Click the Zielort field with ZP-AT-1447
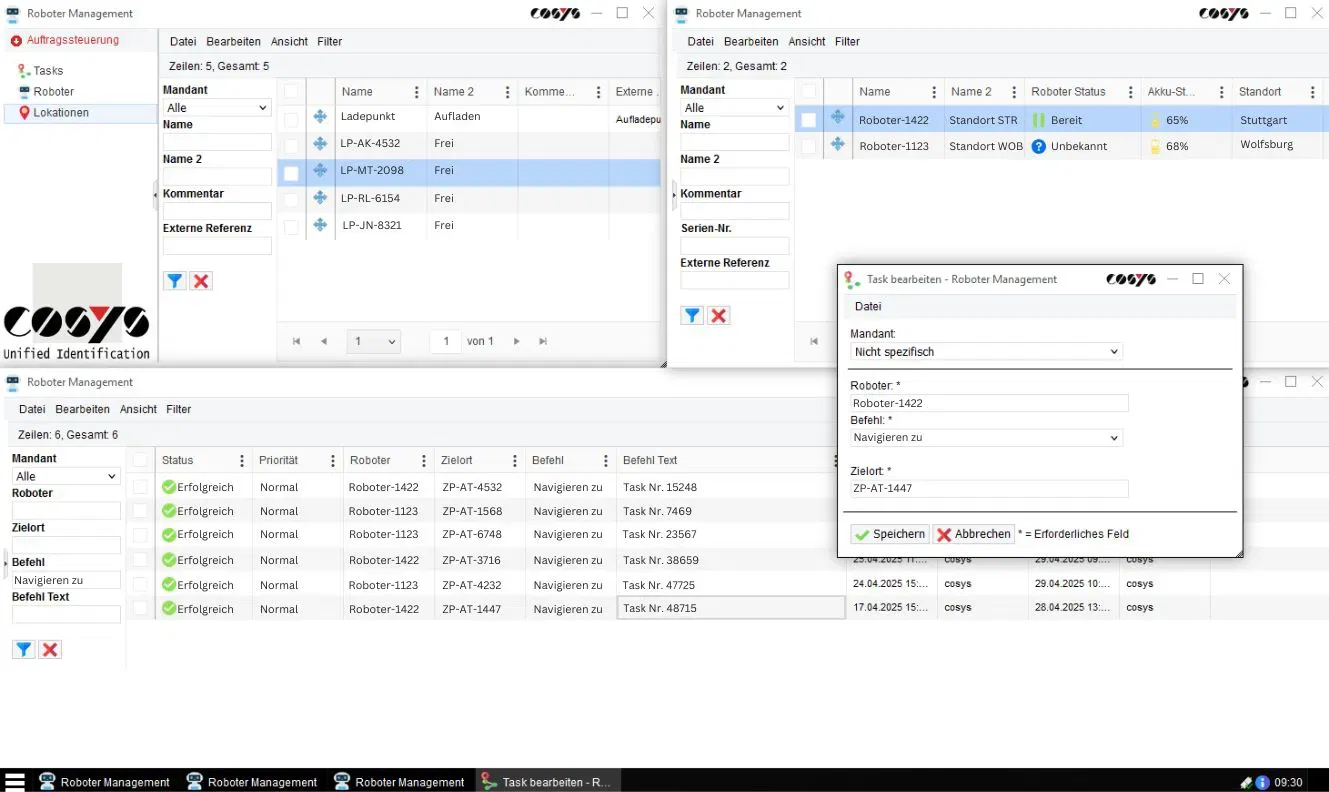The width and height of the screenshot is (1329, 792). click(x=989, y=489)
